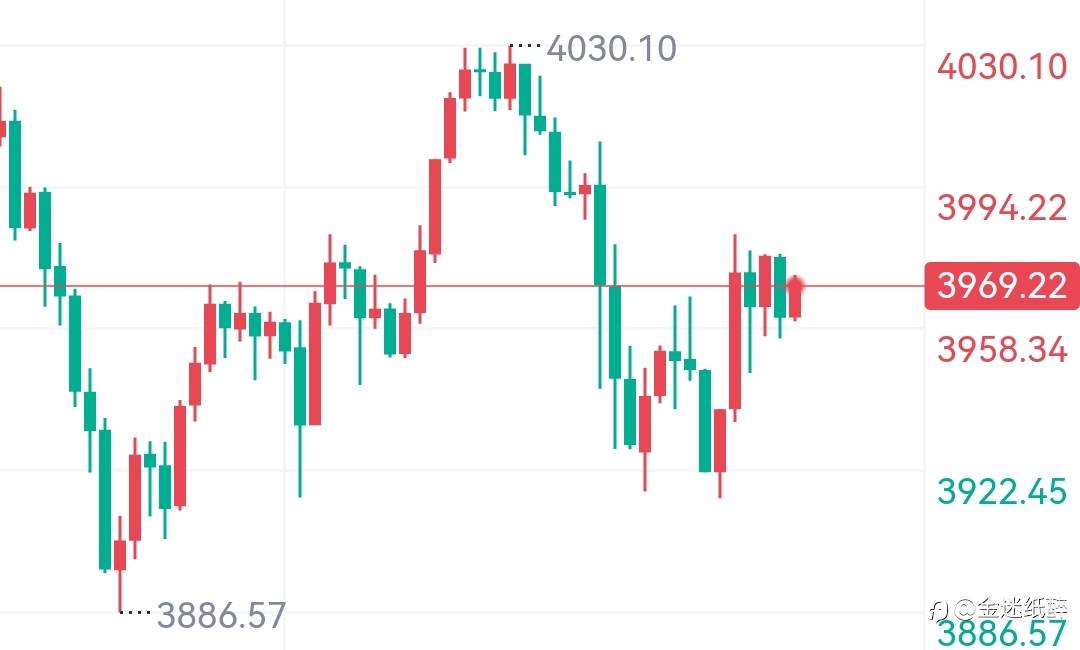Viewport: 1080px width, 650px height.
Task: Click the 4030.10 high marker beside the candles
Action: pos(611,48)
